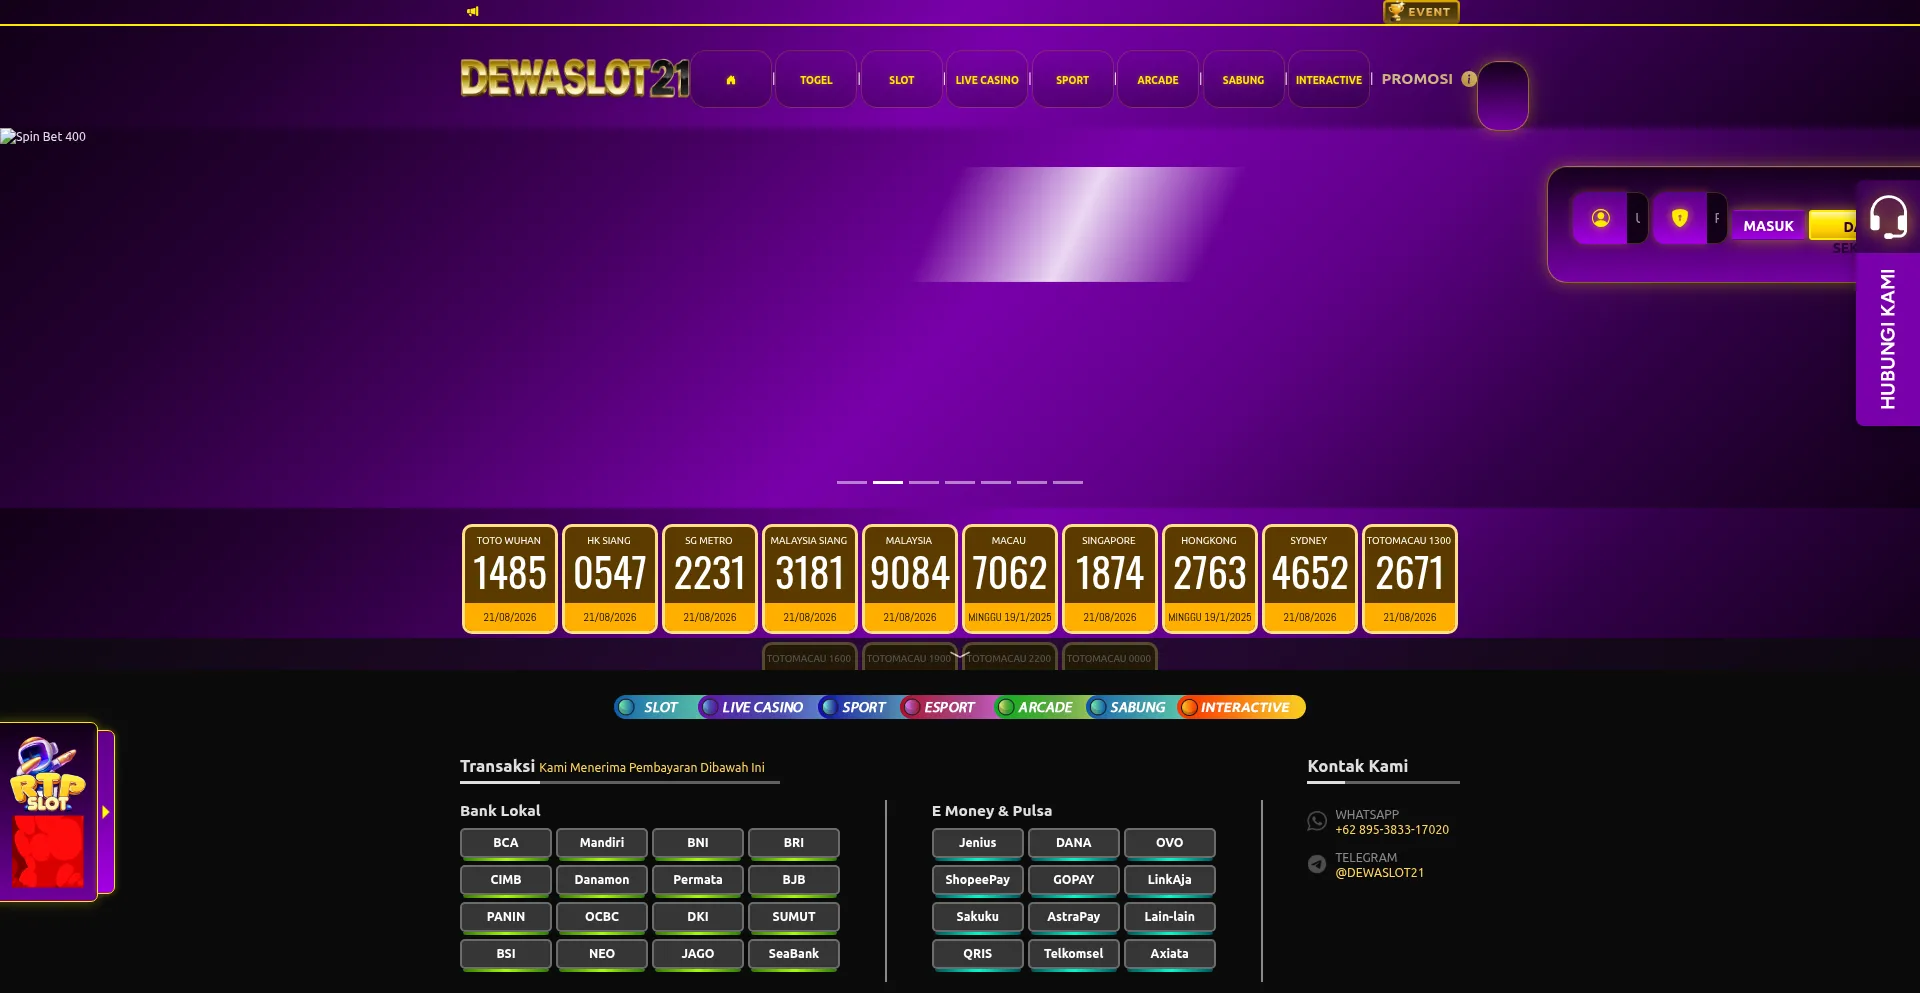Image resolution: width=1920 pixels, height=993 pixels.
Task: Click the DANA e-money button
Action: 1074,843
